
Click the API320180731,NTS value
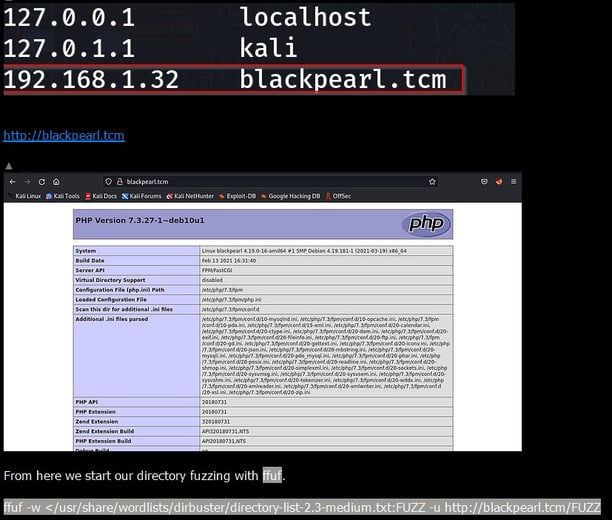(x=225, y=431)
